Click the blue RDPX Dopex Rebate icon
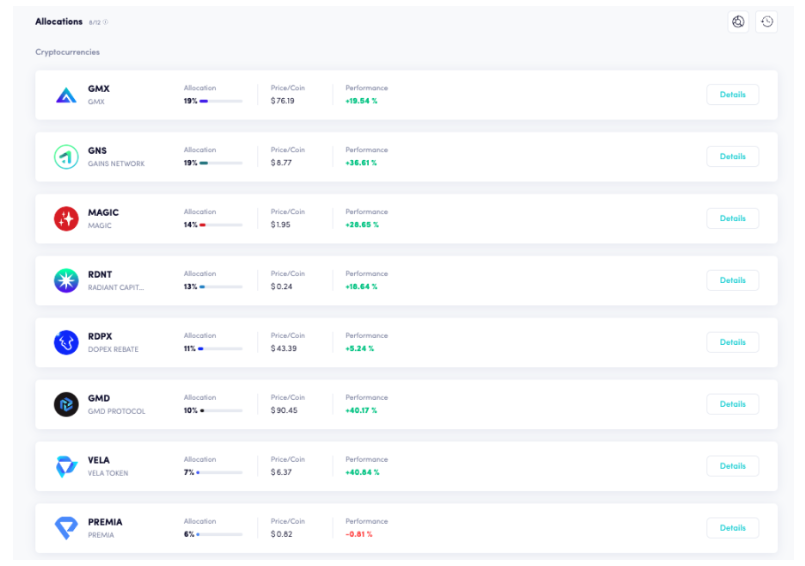 click(66, 343)
